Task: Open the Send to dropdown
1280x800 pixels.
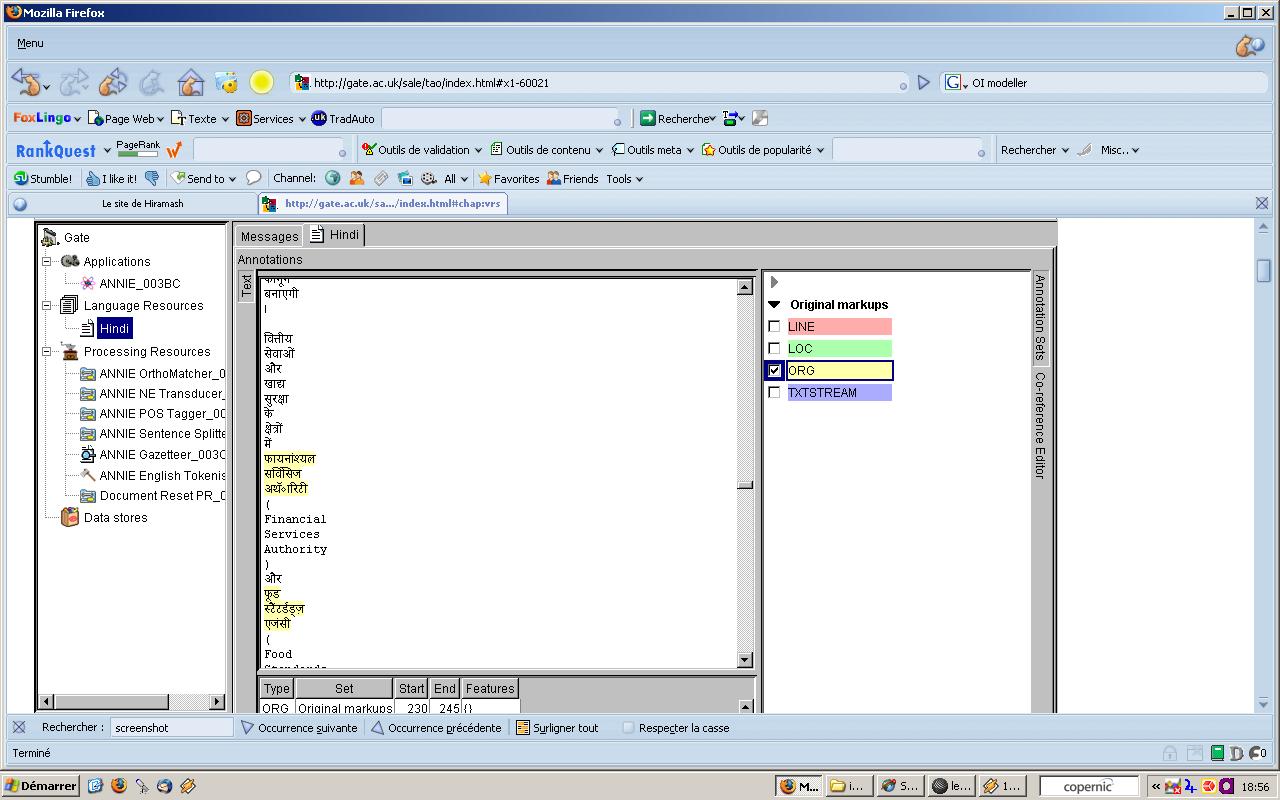Action: click(x=204, y=179)
